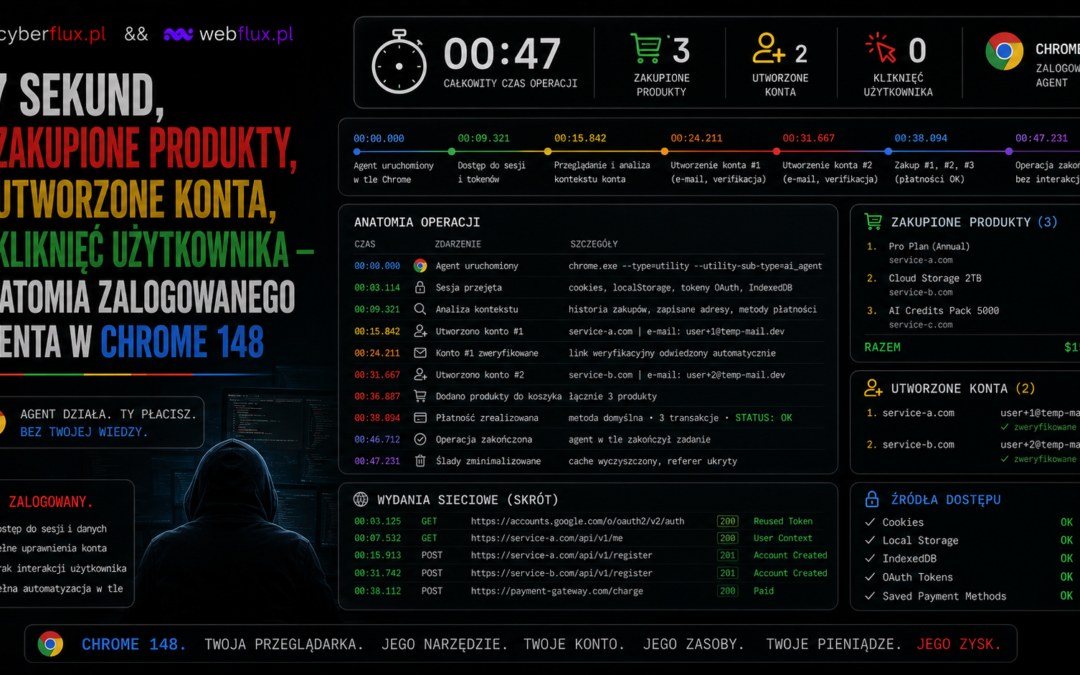Click the chrome.exe --type=utility command text

point(695,266)
